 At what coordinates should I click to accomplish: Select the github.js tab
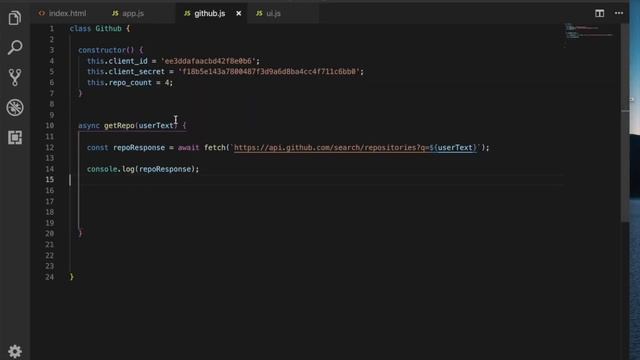click(x=209, y=13)
